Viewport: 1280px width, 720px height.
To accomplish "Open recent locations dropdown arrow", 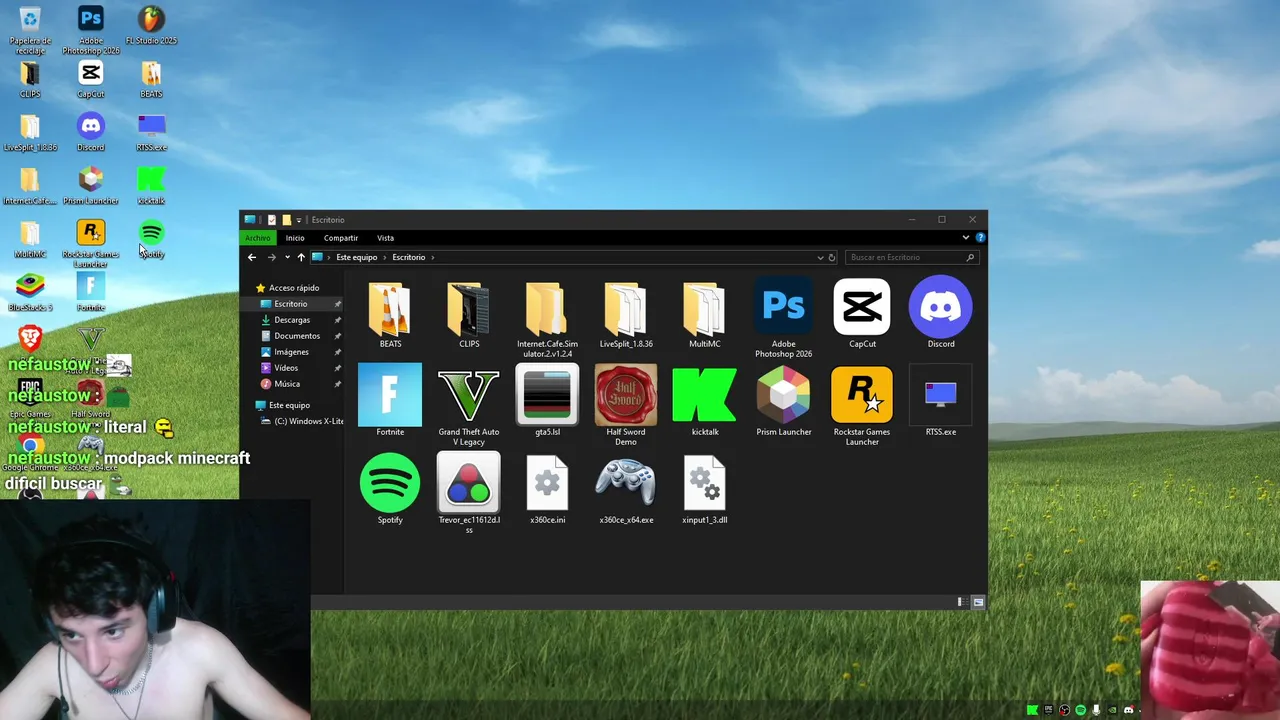I will pyautogui.click(x=287, y=258).
